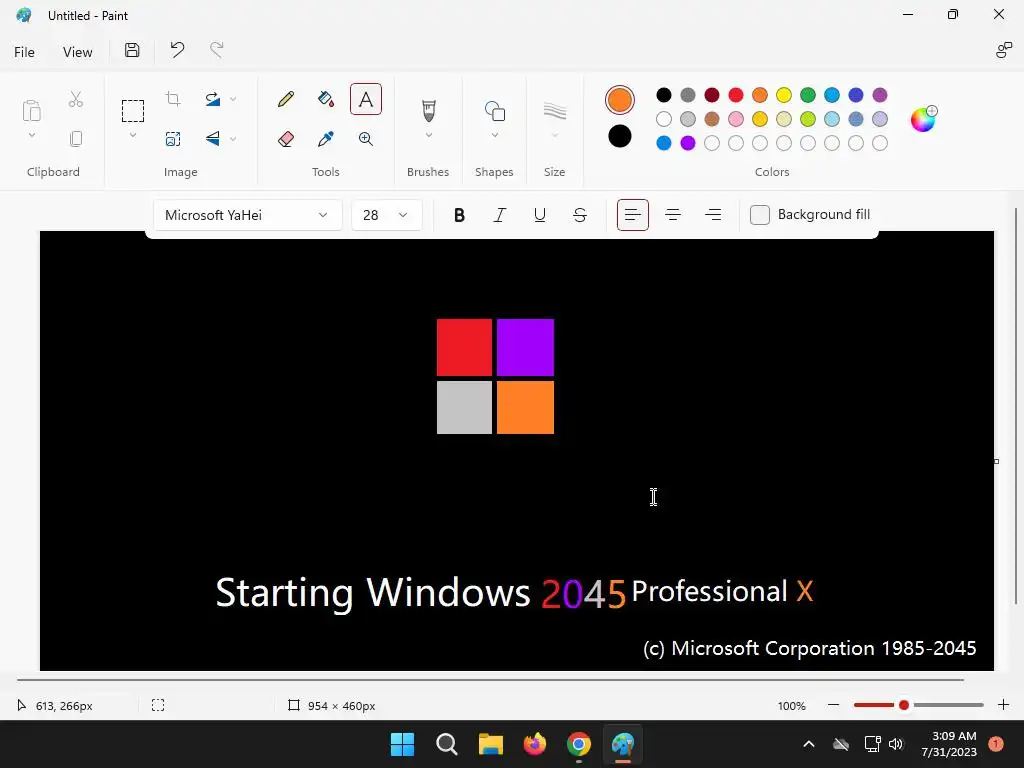The height and width of the screenshot is (768, 1024).
Task: Toggle Italic text formatting
Action: point(500,215)
